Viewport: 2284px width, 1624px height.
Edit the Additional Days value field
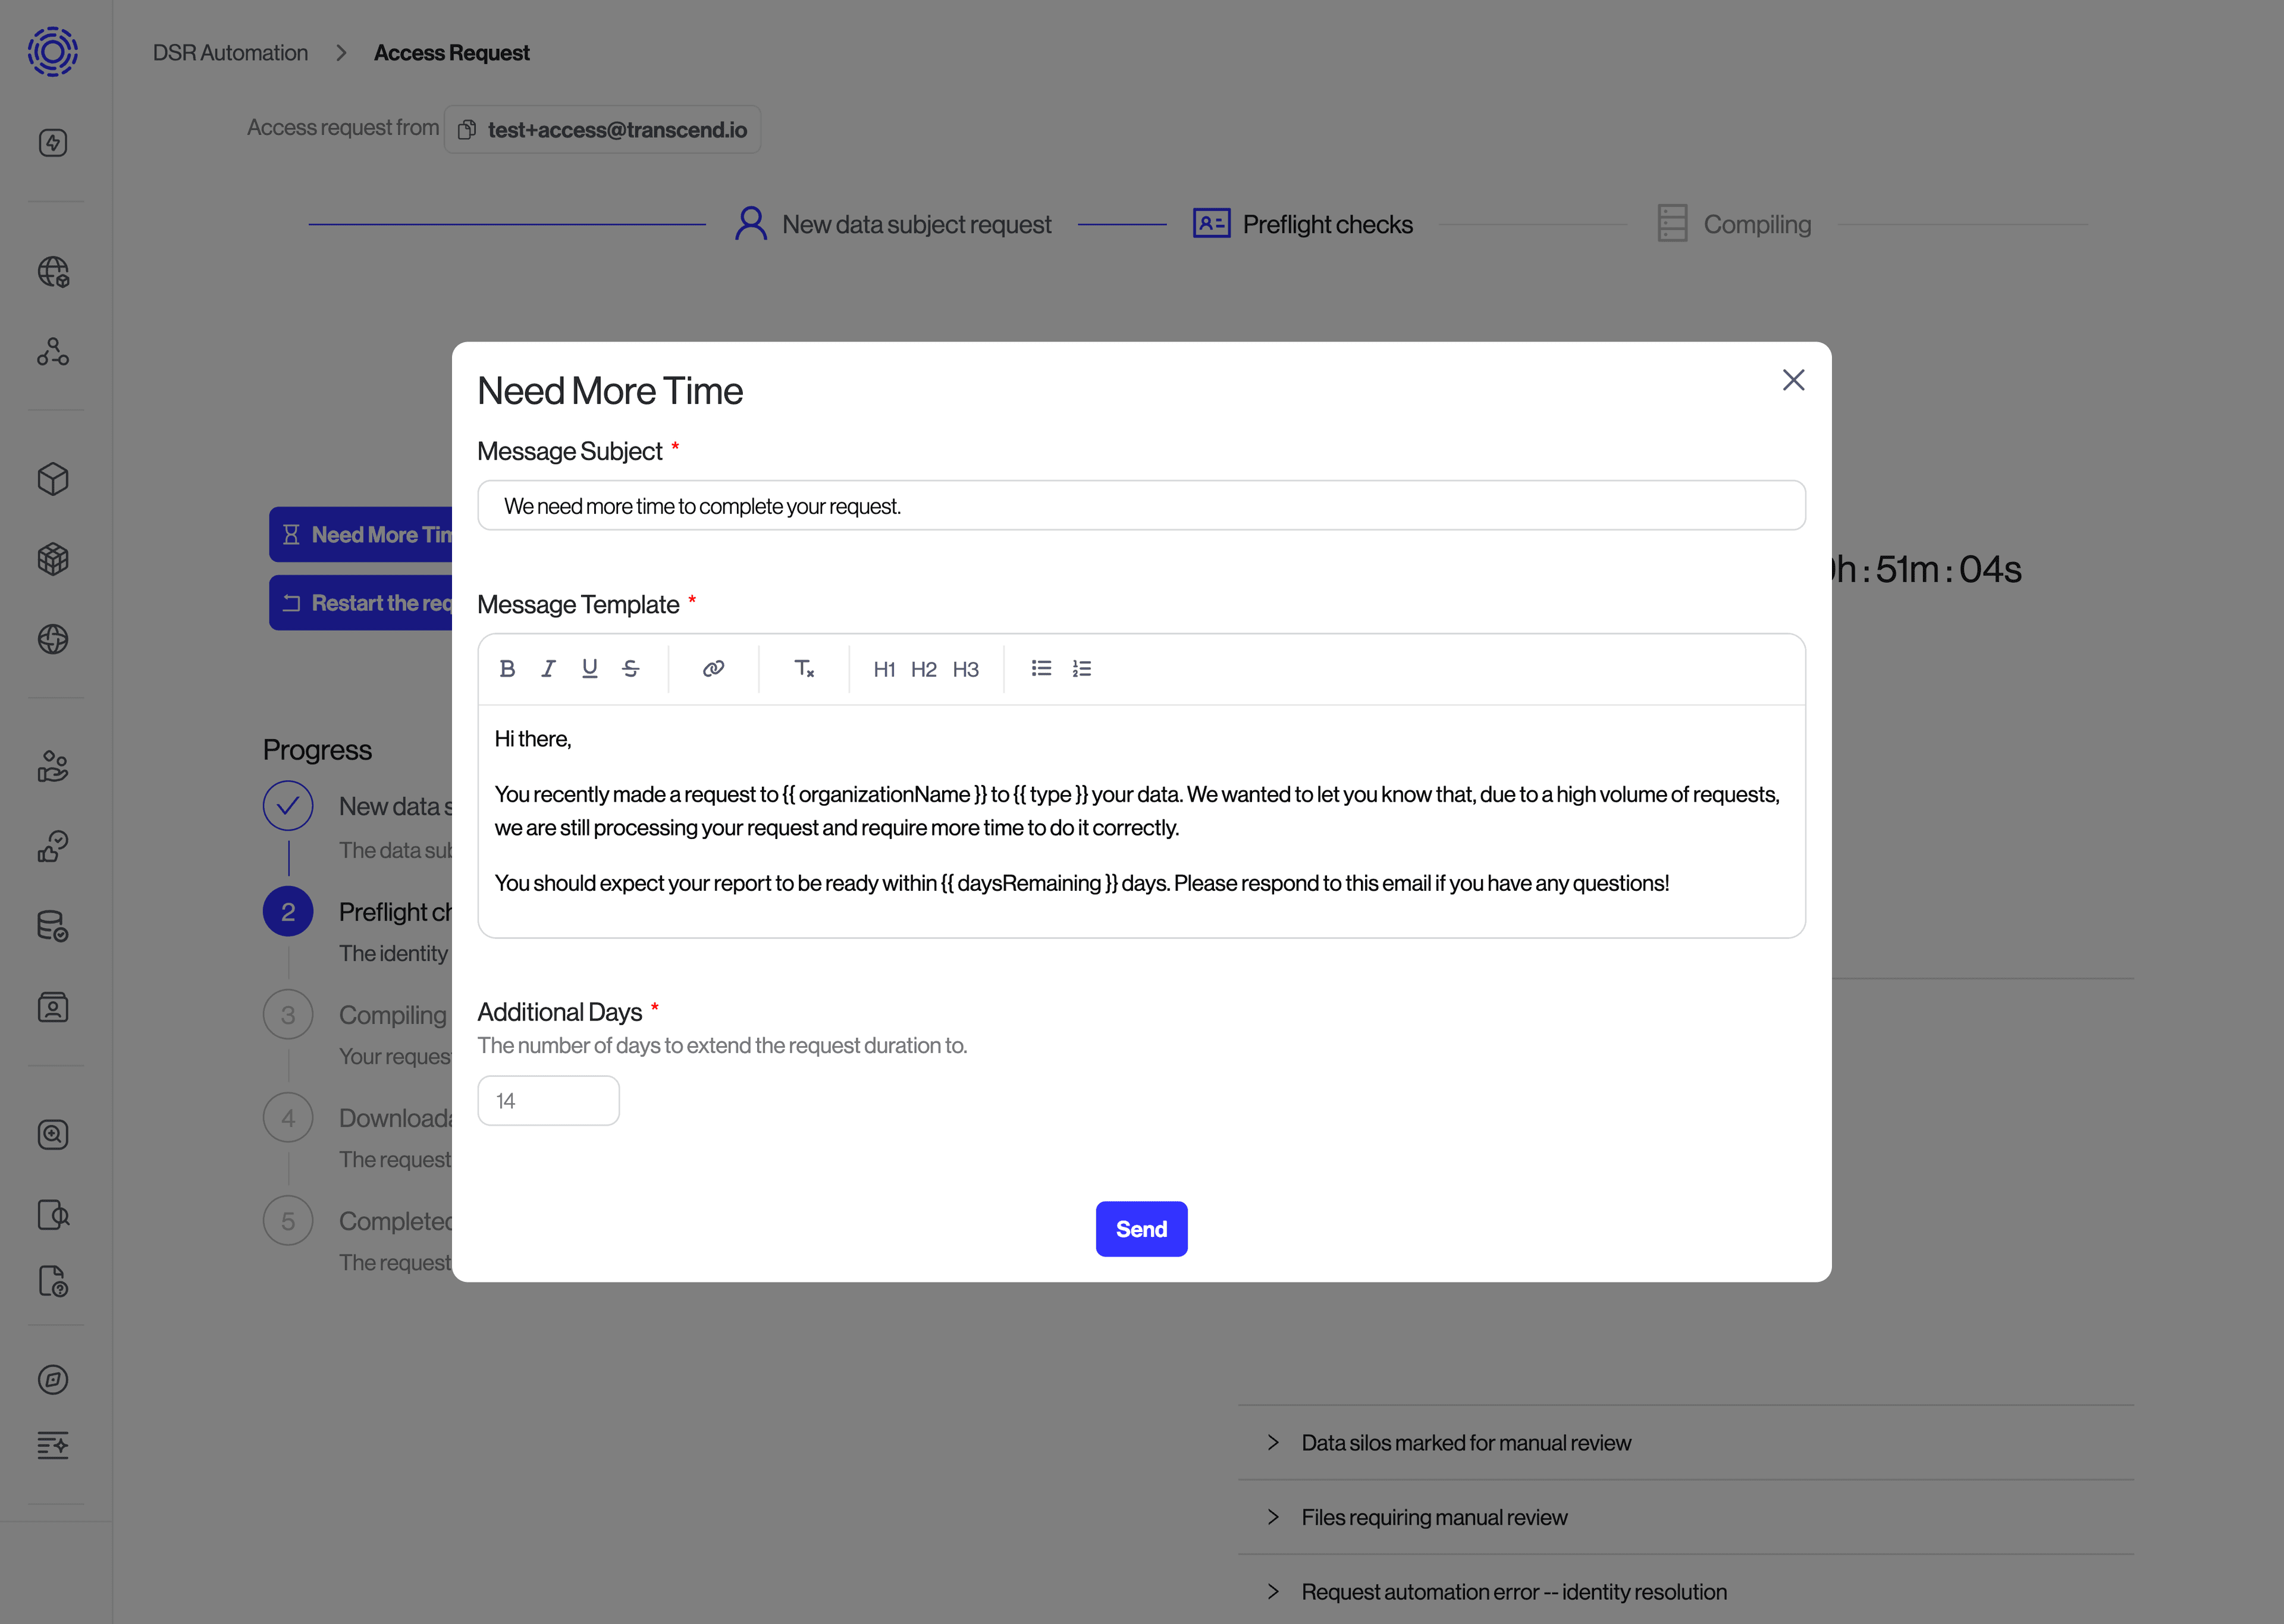point(548,1100)
